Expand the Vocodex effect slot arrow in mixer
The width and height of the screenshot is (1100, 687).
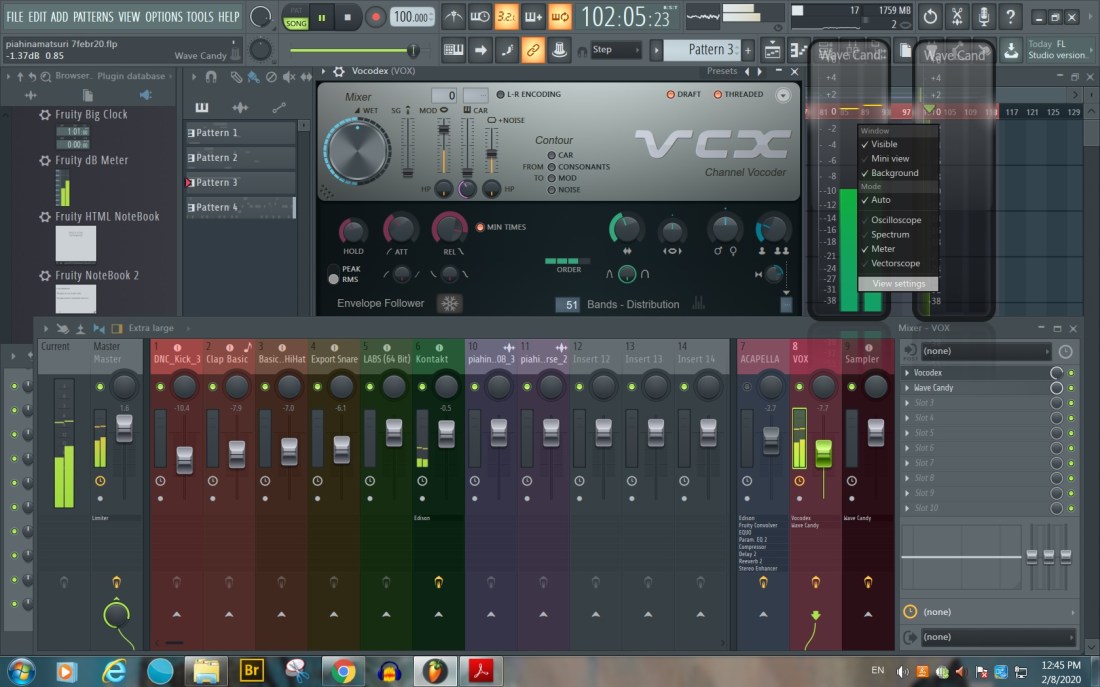coord(907,373)
